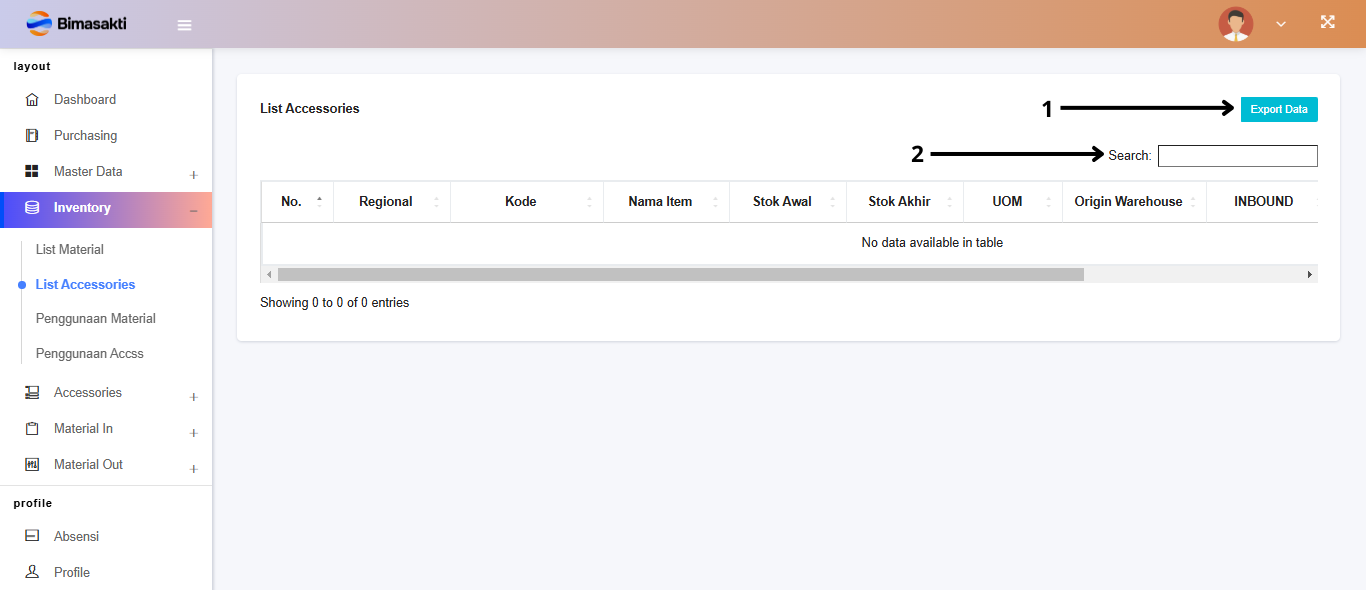Select Penggunaan Accss in sidebar
Viewport: 1366px width, 590px height.
point(90,354)
